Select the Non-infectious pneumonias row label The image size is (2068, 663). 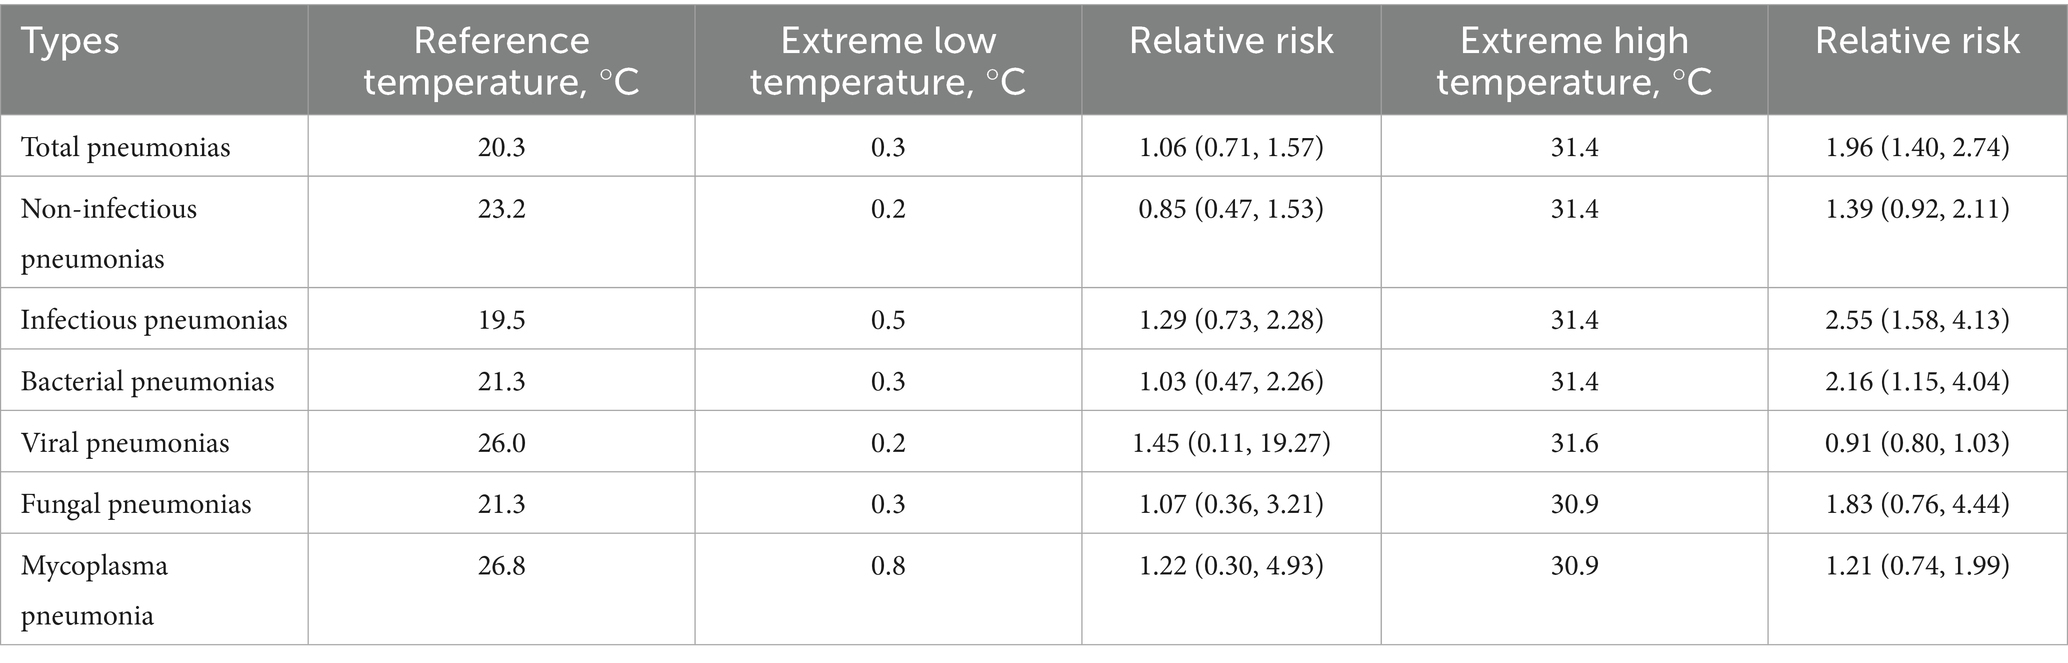pos(109,233)
